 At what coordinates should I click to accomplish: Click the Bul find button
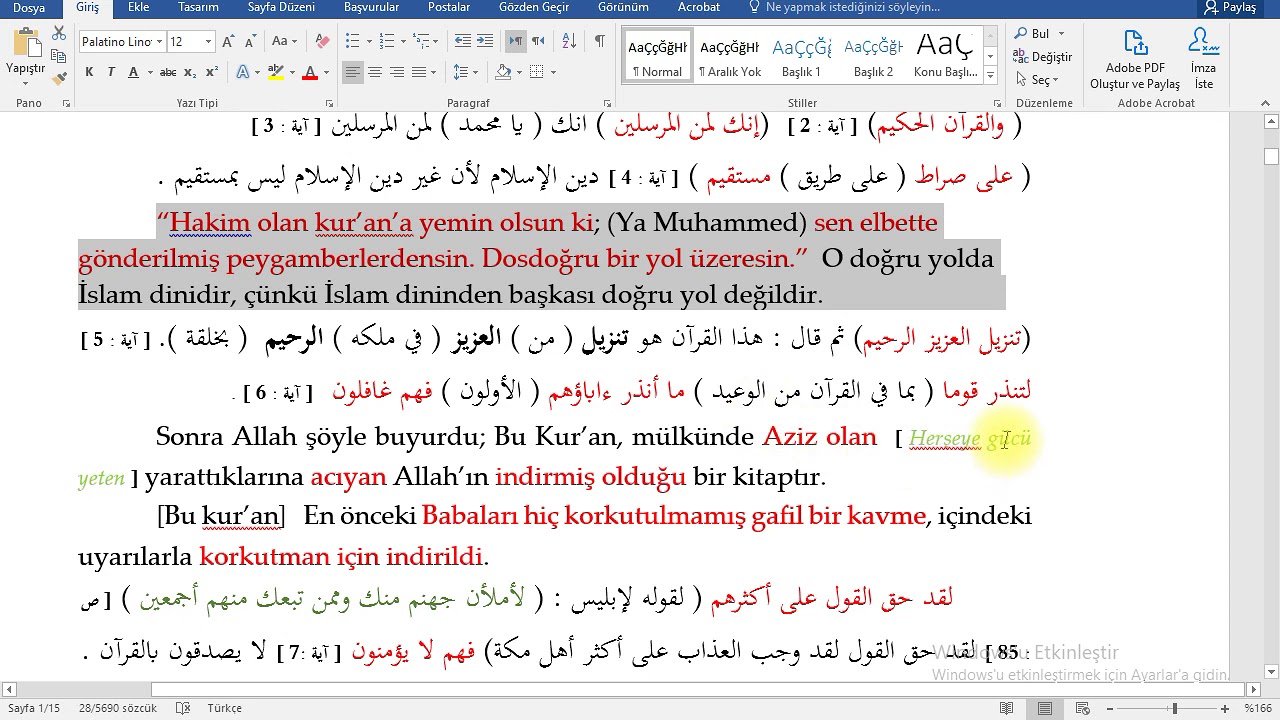tap(1032, 33)
